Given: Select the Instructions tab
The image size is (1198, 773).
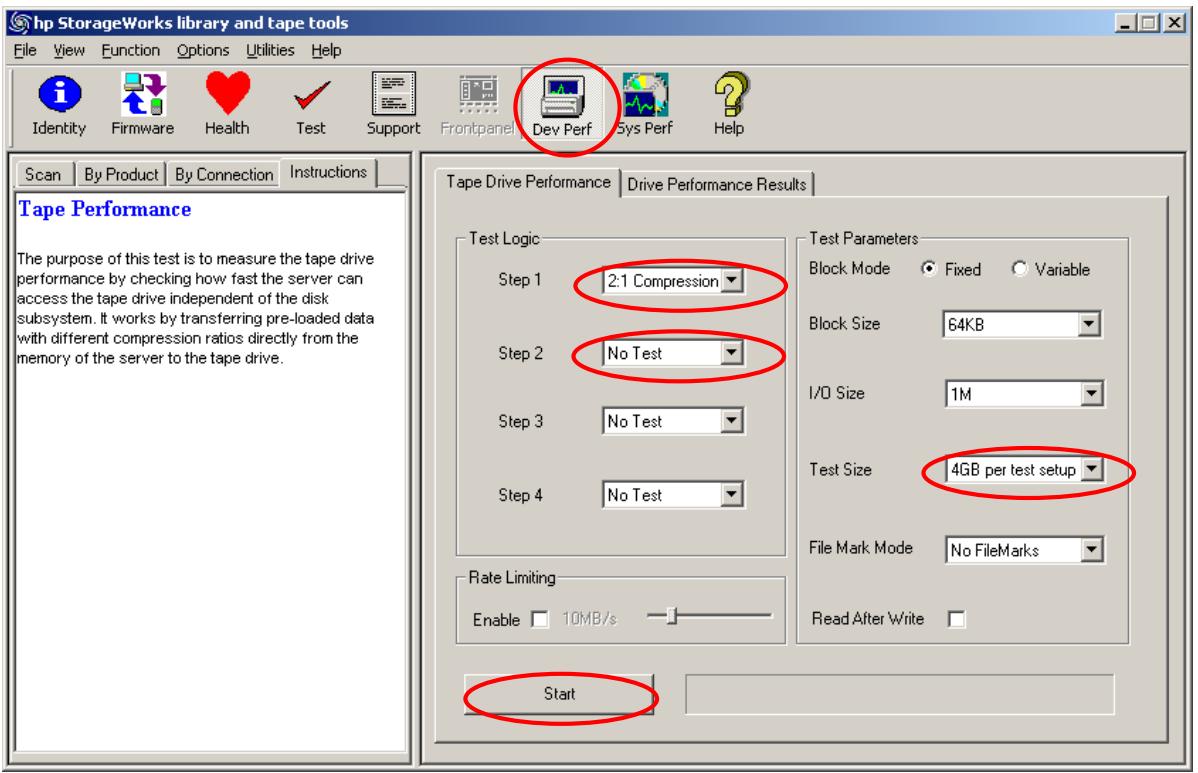Looking at the screenshot, I should tap(329, 173).
